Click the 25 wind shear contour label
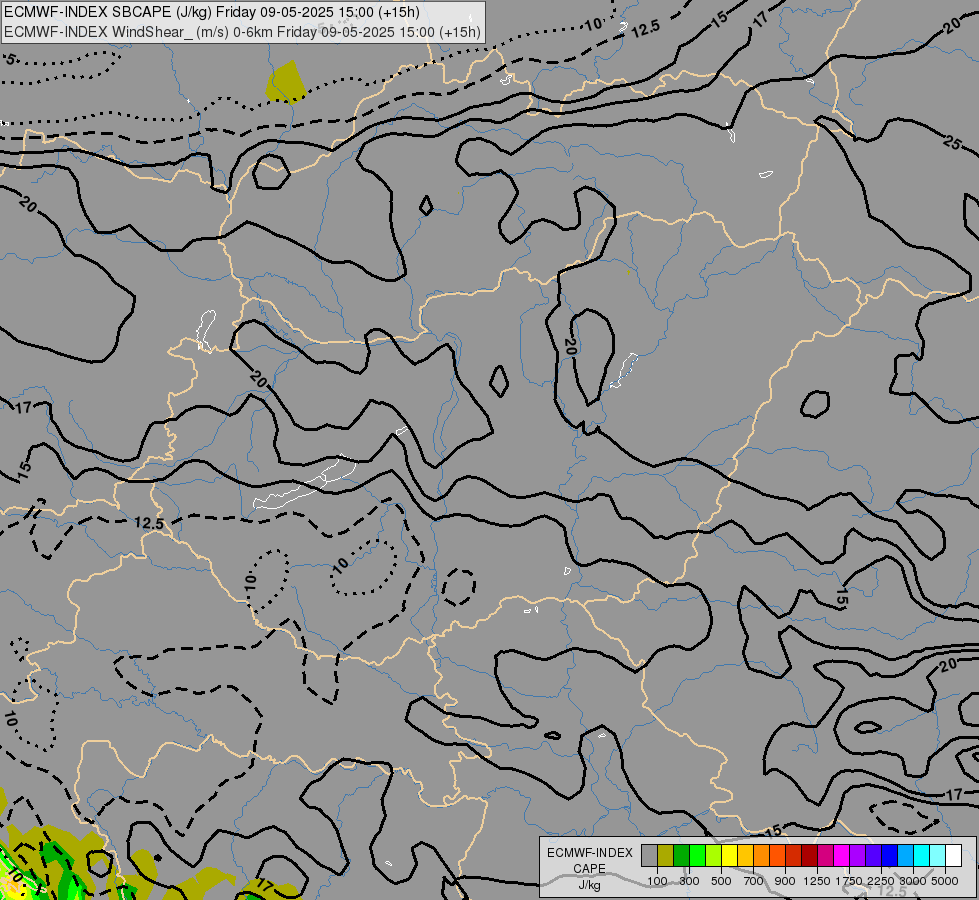979x900 pixels. [x=952, y=143]
